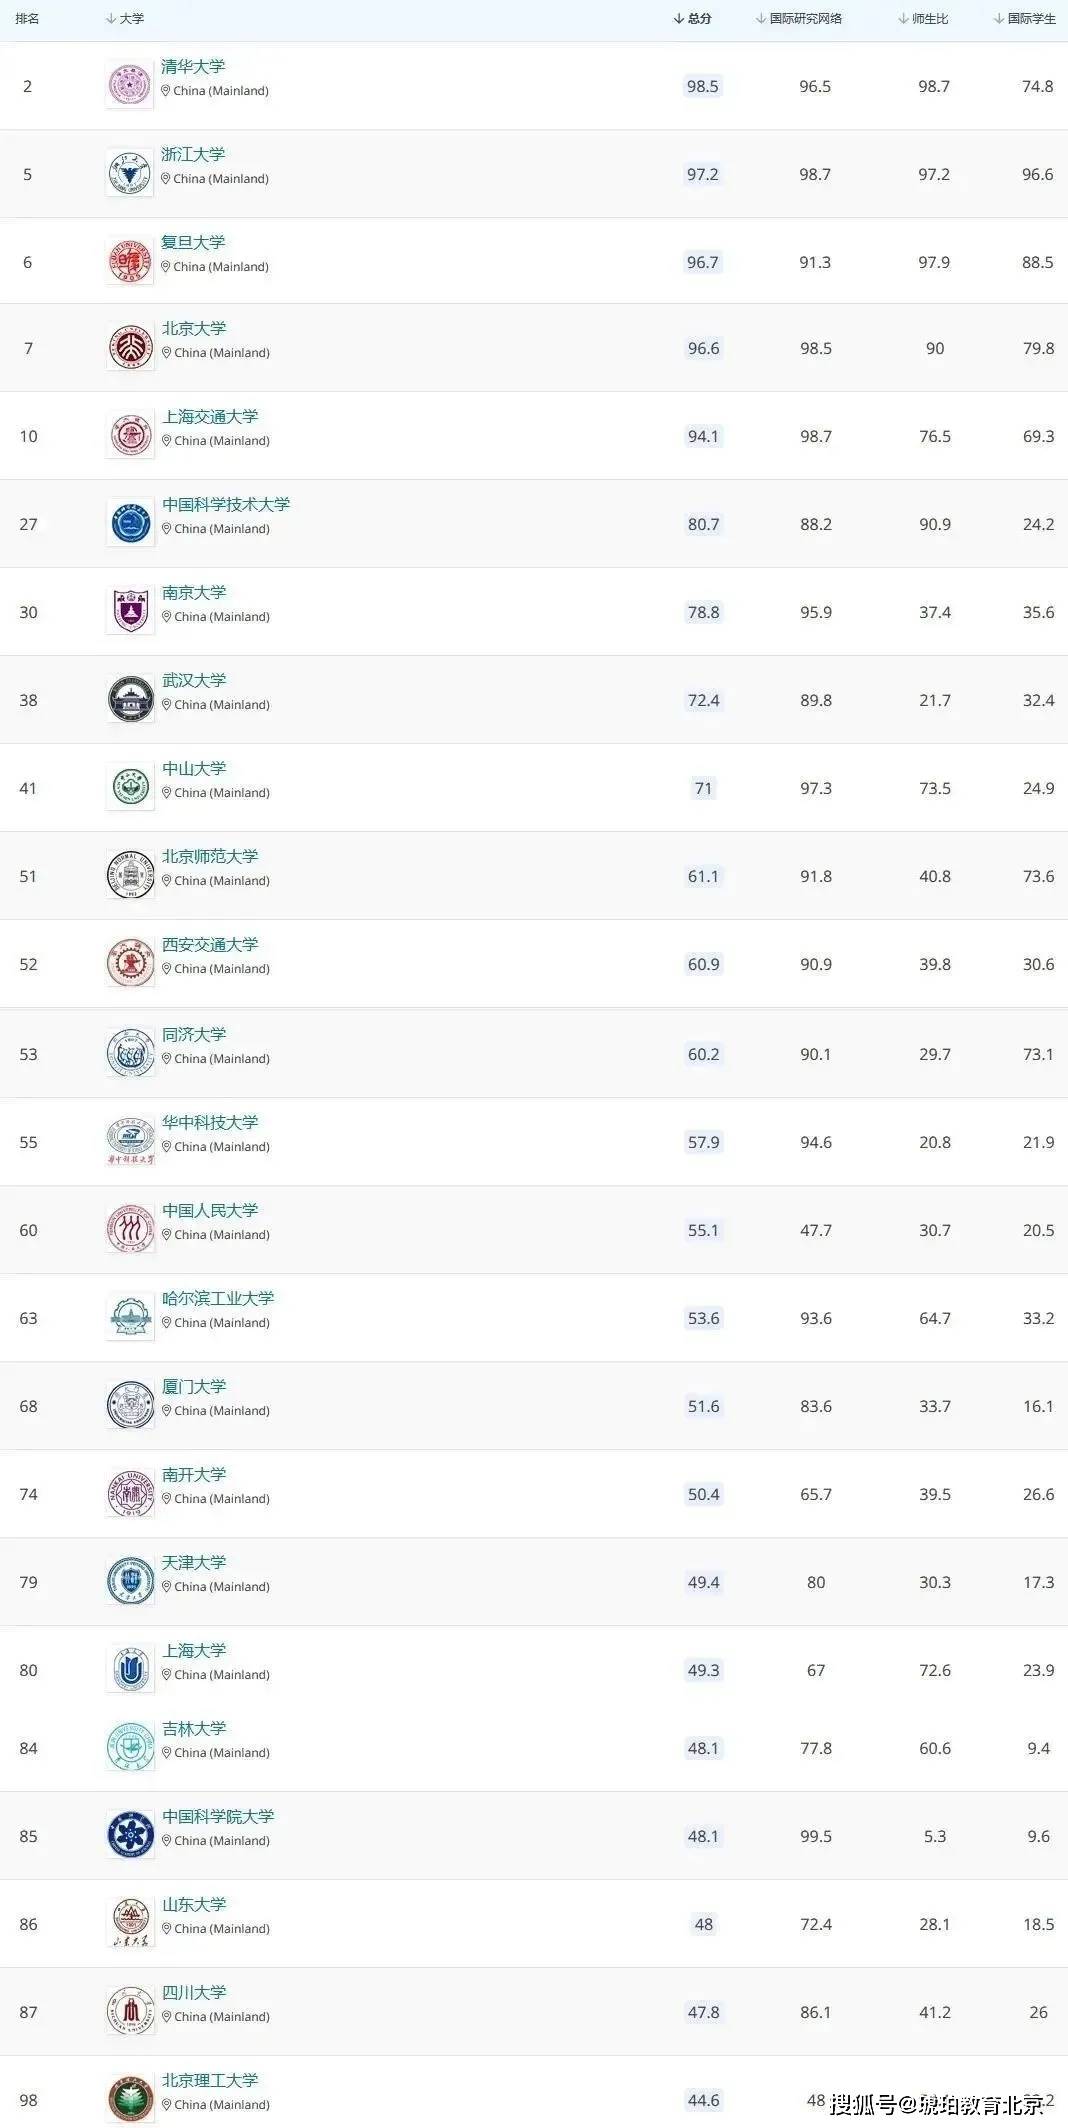Sort by 大学 column header

click(x=125, y=18)
